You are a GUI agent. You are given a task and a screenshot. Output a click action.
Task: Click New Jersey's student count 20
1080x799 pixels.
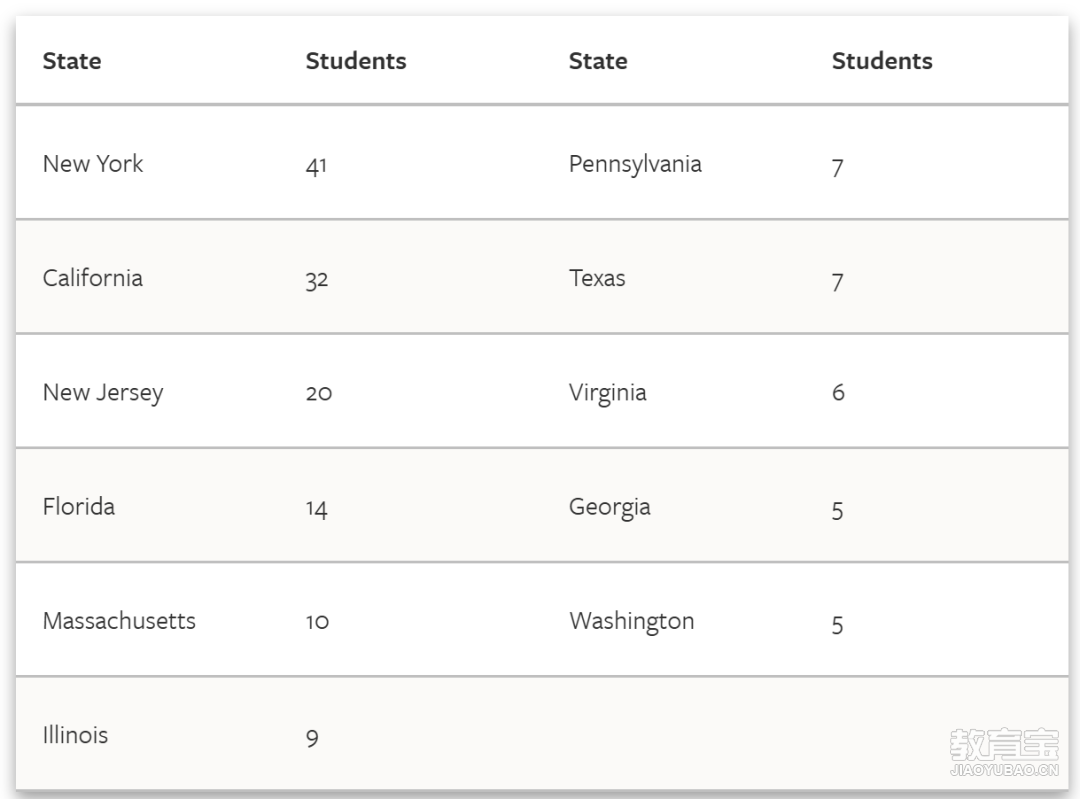click(x=319, y=394)
